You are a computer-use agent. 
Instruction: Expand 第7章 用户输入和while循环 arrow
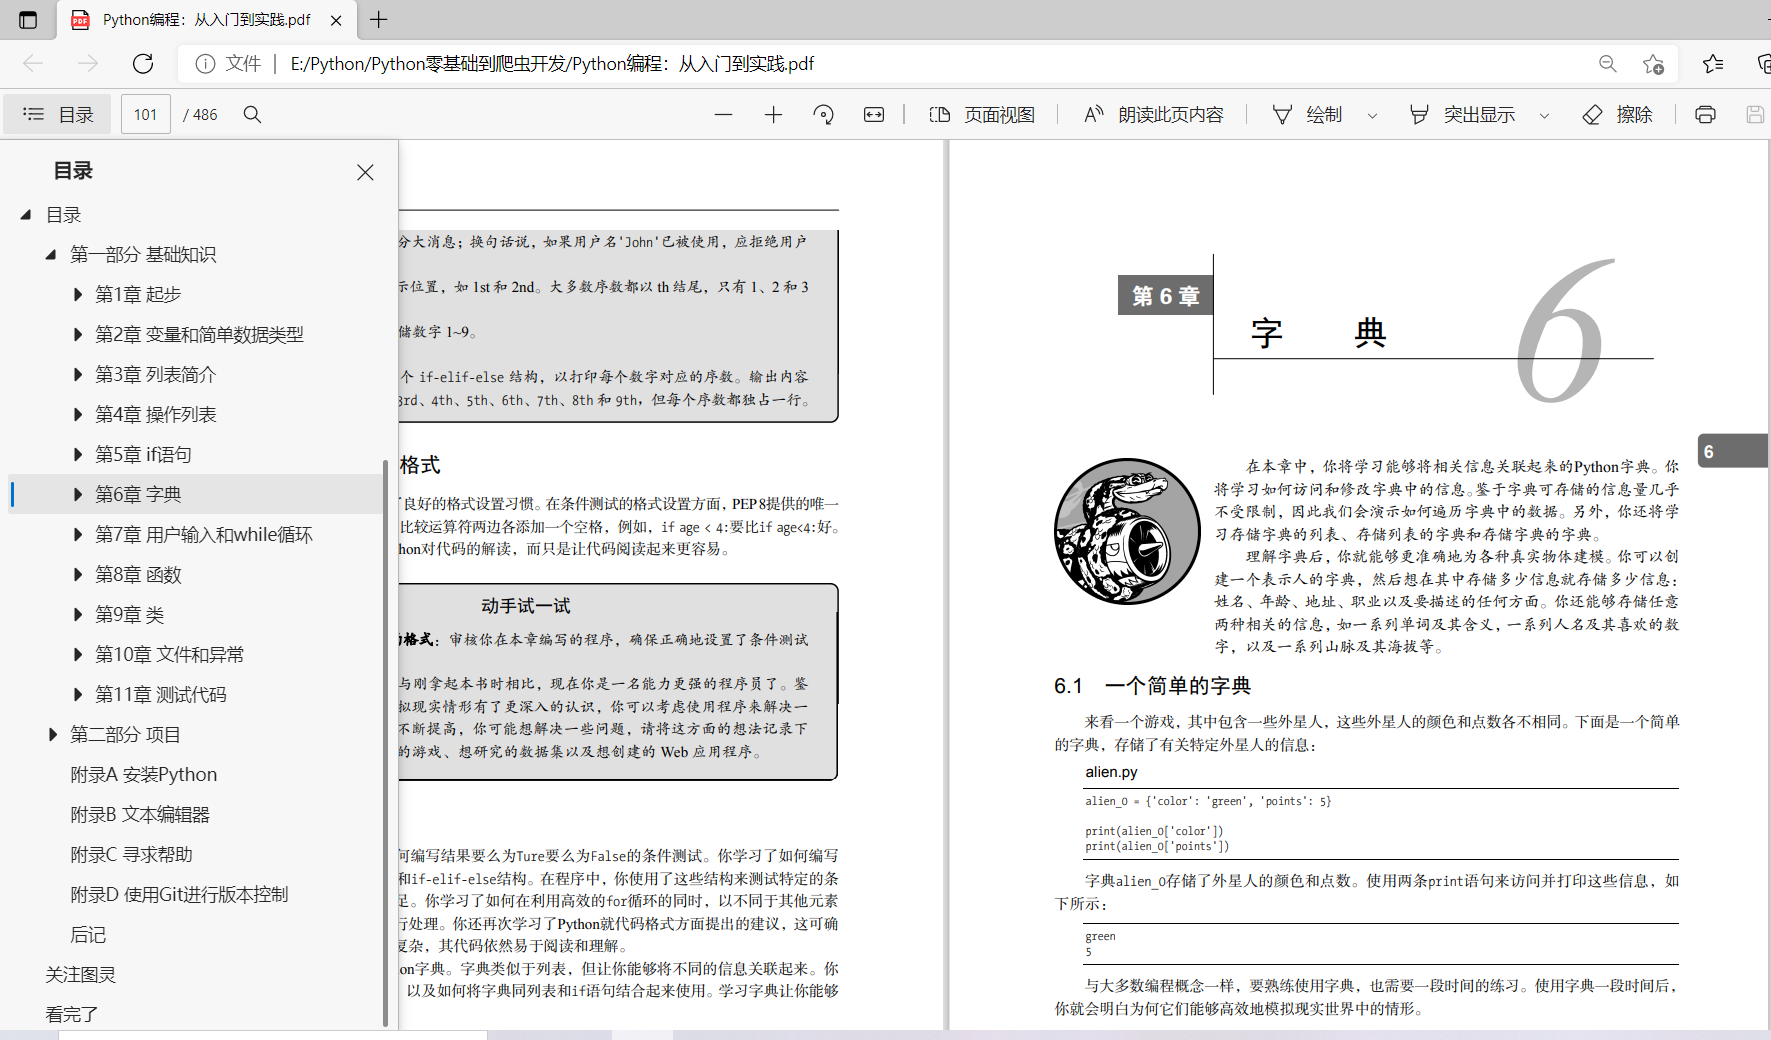click(77, 534)
